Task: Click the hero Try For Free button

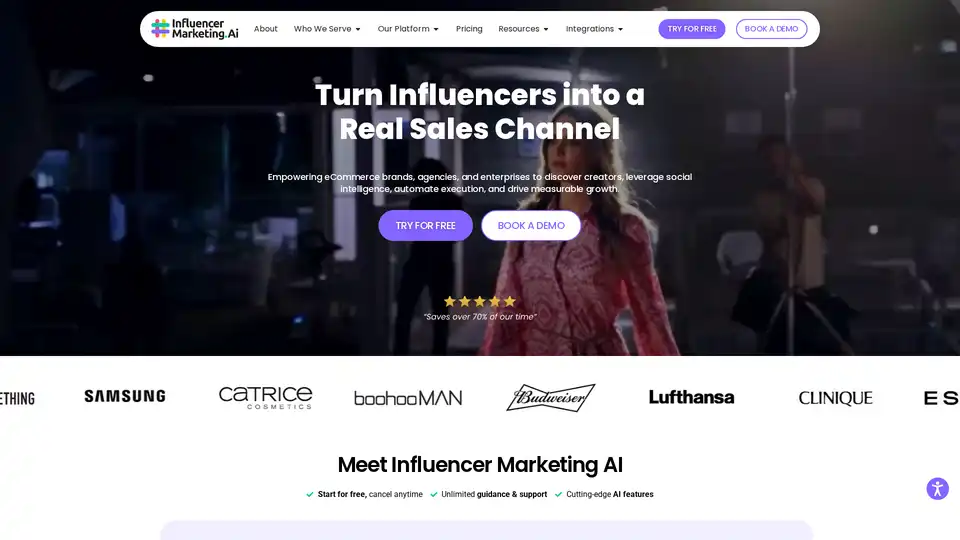Action: click(426, 225)
